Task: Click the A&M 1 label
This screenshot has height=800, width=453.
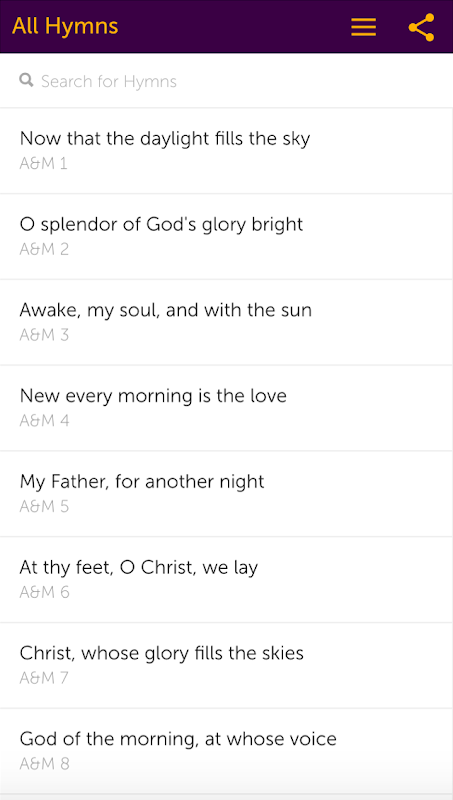Action: pos(43,164)
